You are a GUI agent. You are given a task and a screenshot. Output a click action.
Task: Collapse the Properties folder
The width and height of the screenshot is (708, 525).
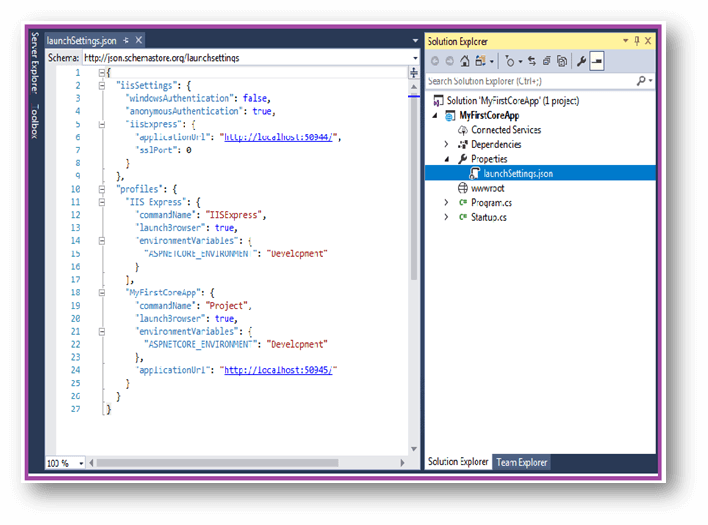(447, 159)
